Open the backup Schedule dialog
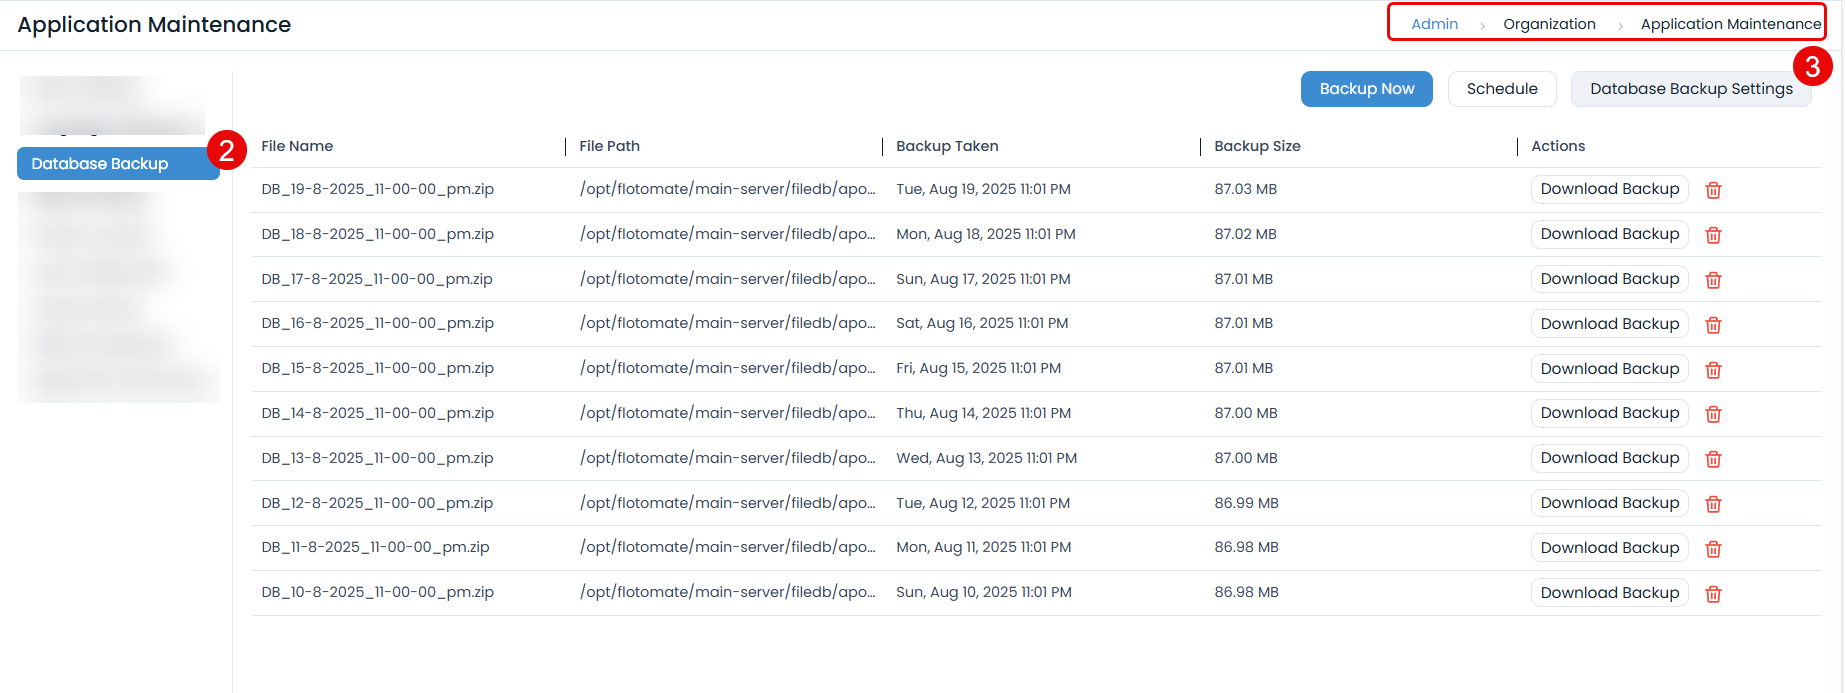This screenshot has height=693, width=1845. coord(1502,89)
